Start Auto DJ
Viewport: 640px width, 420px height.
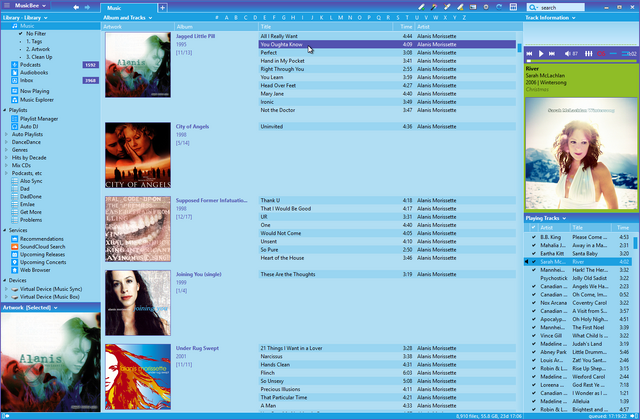click(x=29, y=127)
